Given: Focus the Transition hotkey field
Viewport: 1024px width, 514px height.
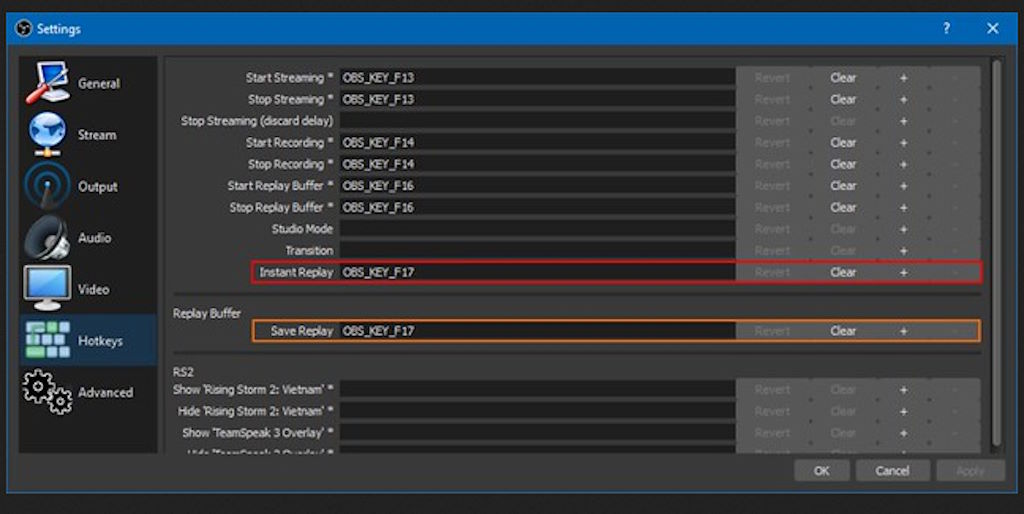Looking at the screenshot, I should tap(537, 251).
